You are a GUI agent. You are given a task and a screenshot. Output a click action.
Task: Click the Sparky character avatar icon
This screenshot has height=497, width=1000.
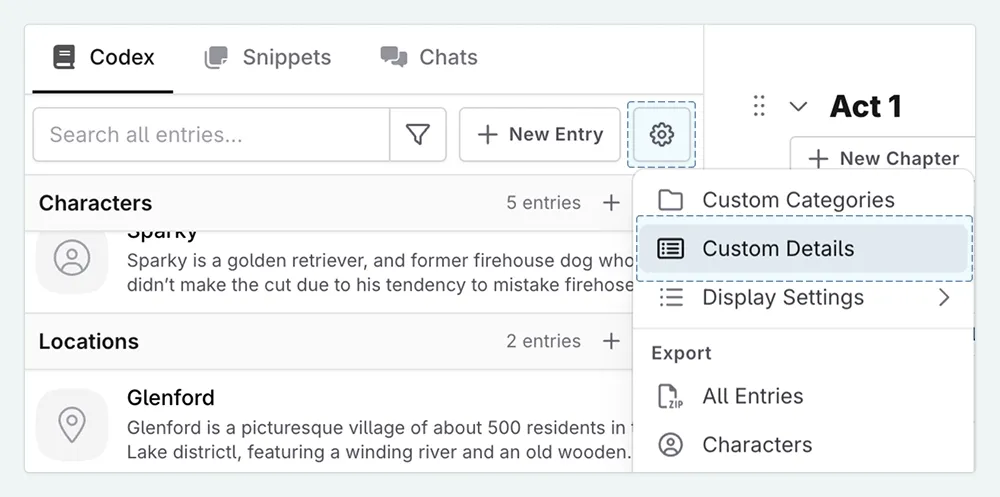[x=72, y=259]
